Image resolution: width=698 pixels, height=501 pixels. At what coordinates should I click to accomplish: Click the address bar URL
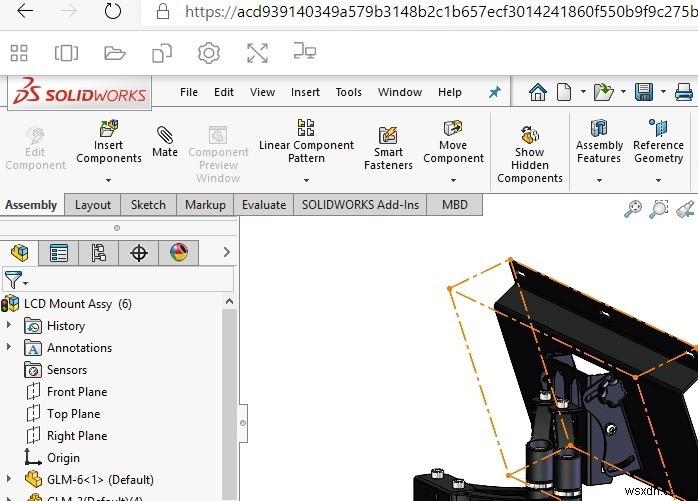(441, 12)
